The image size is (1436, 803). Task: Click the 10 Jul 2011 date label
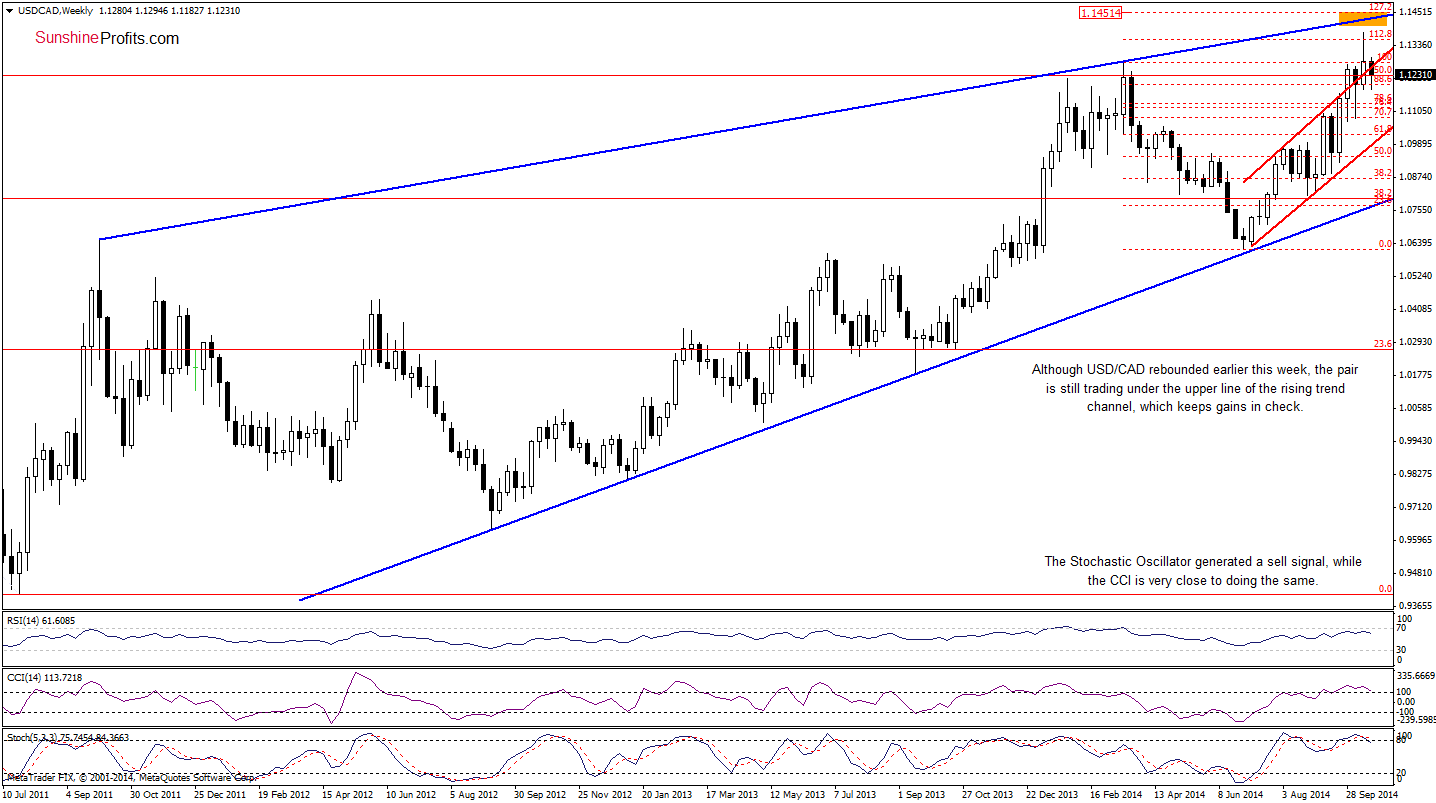click(x=27, y=794)
